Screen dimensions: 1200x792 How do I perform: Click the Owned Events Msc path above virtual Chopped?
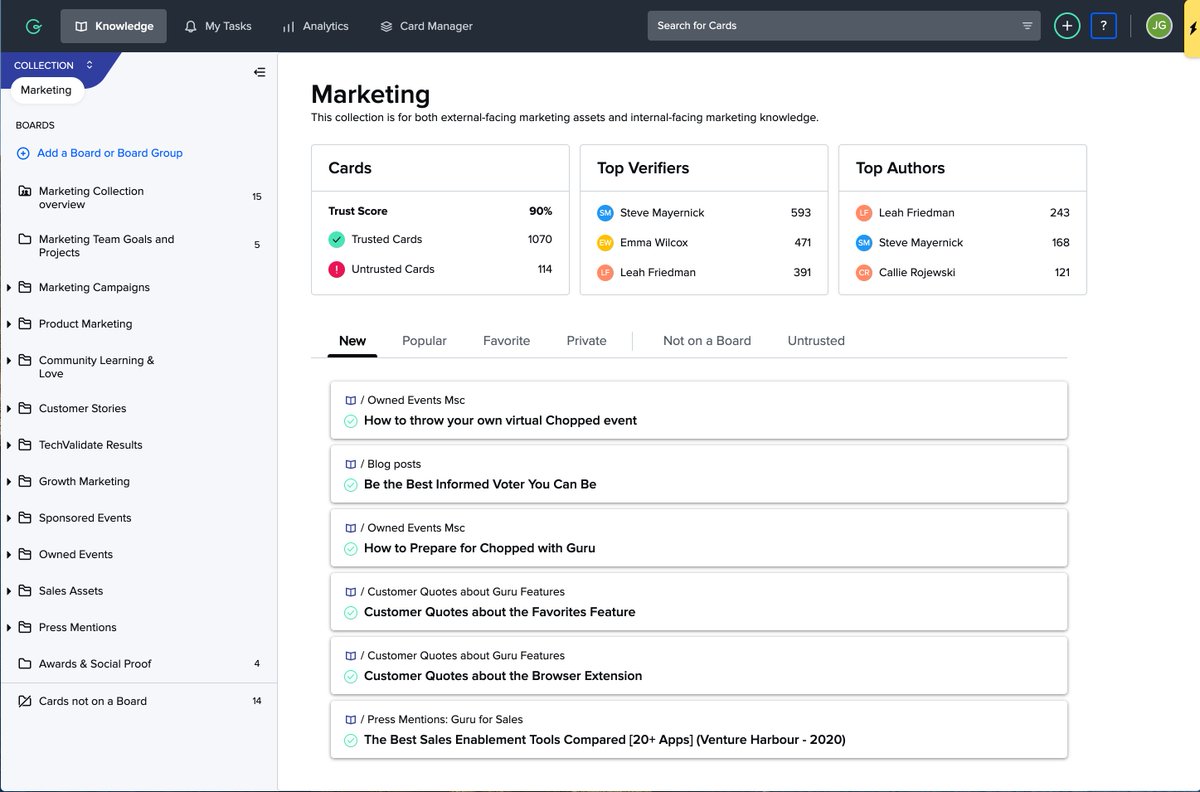(416, 400)
